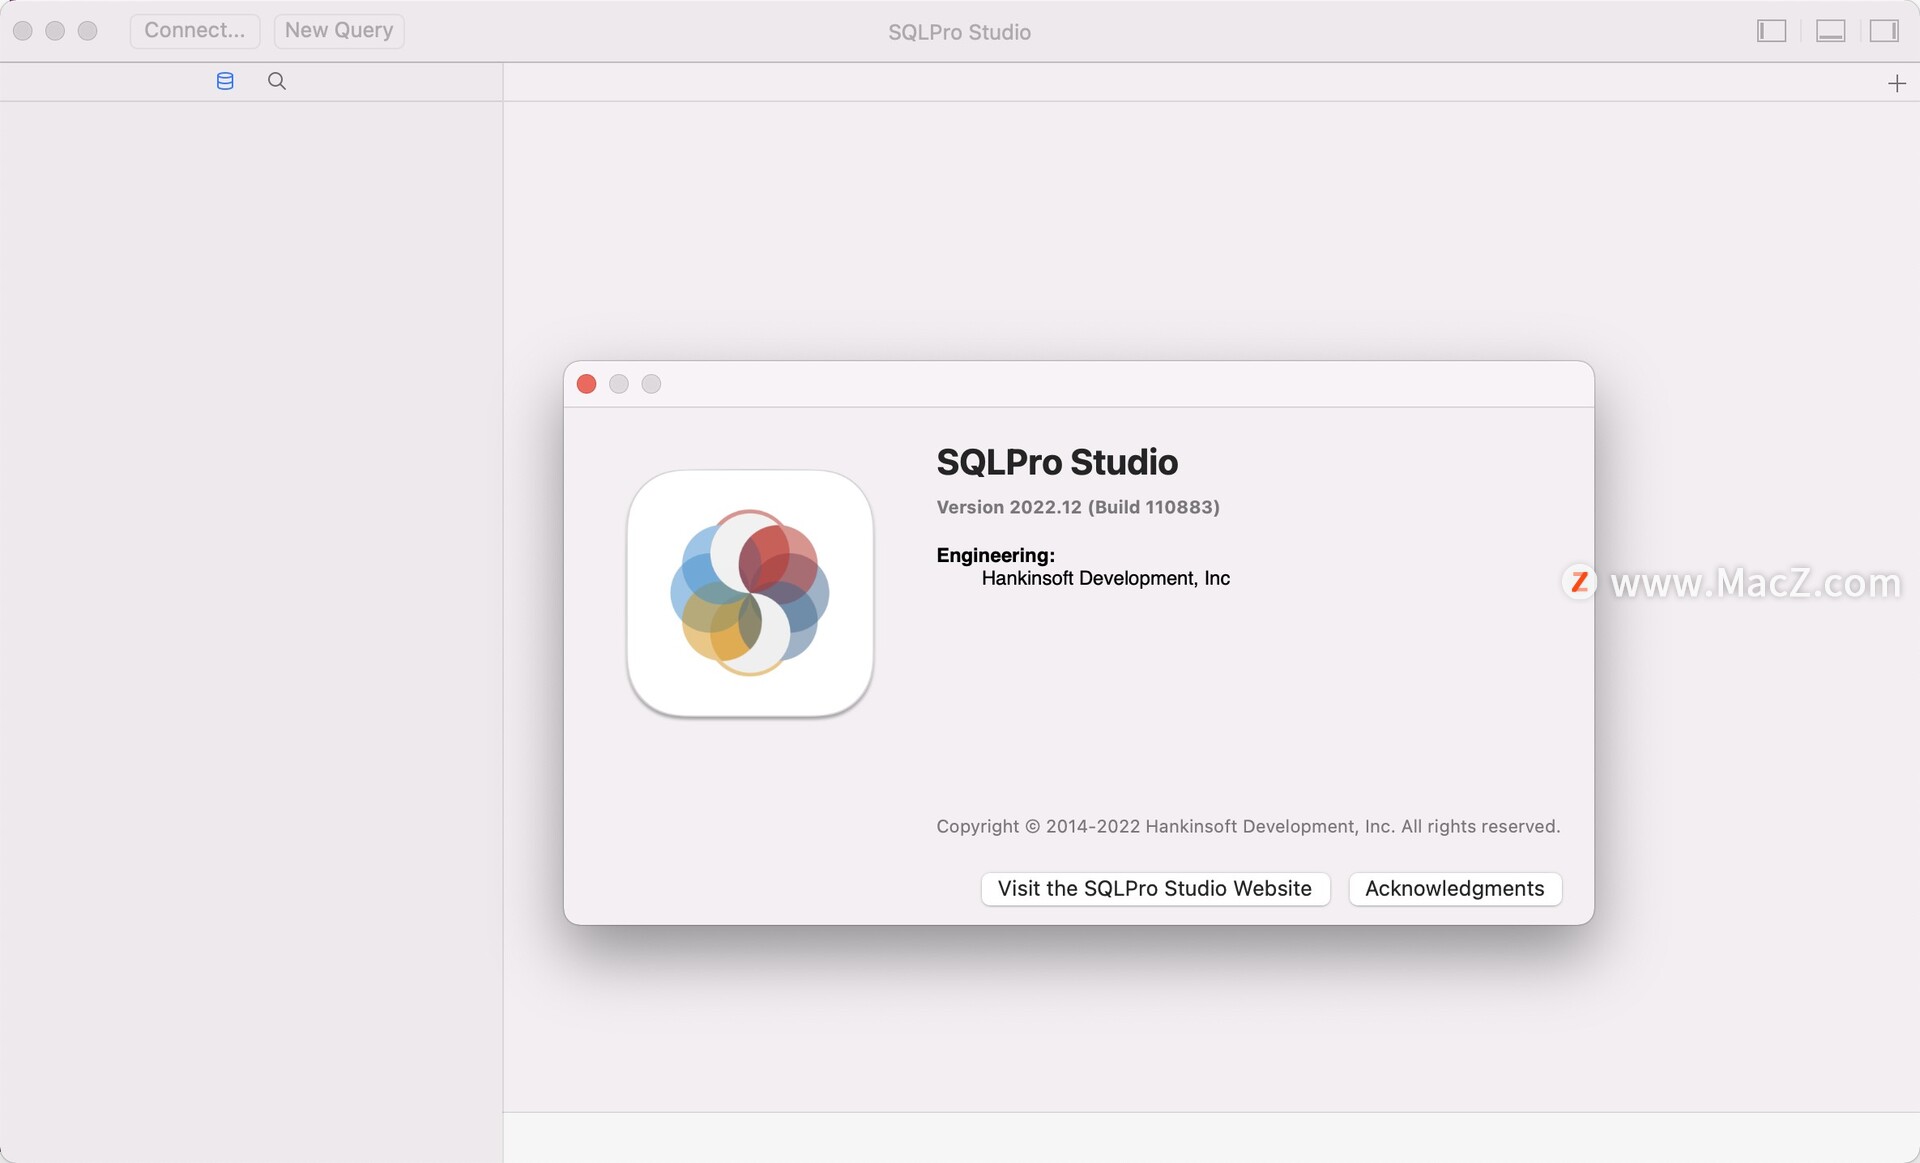
Task: Click the dialog's gray zoom button
Action: 651,384
